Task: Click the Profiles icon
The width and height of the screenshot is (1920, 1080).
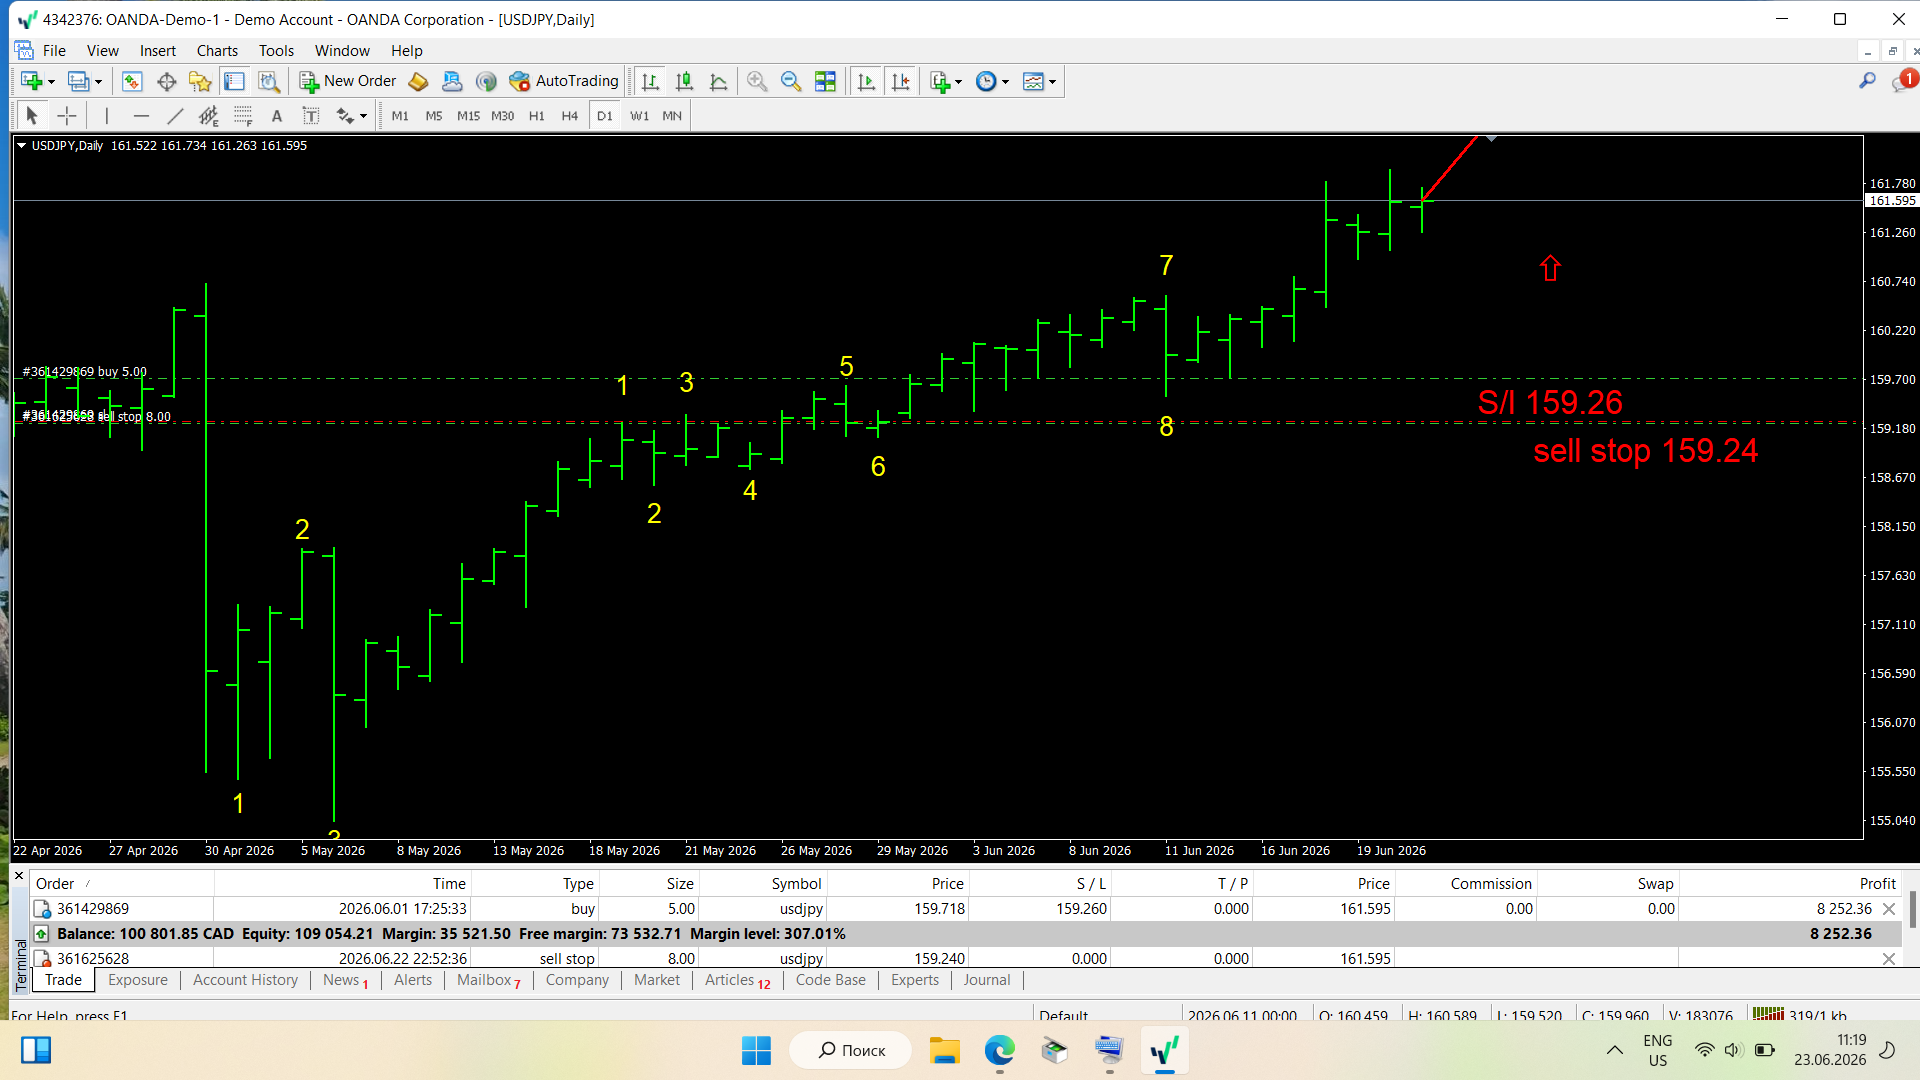Action: click(x=78, y=82)
